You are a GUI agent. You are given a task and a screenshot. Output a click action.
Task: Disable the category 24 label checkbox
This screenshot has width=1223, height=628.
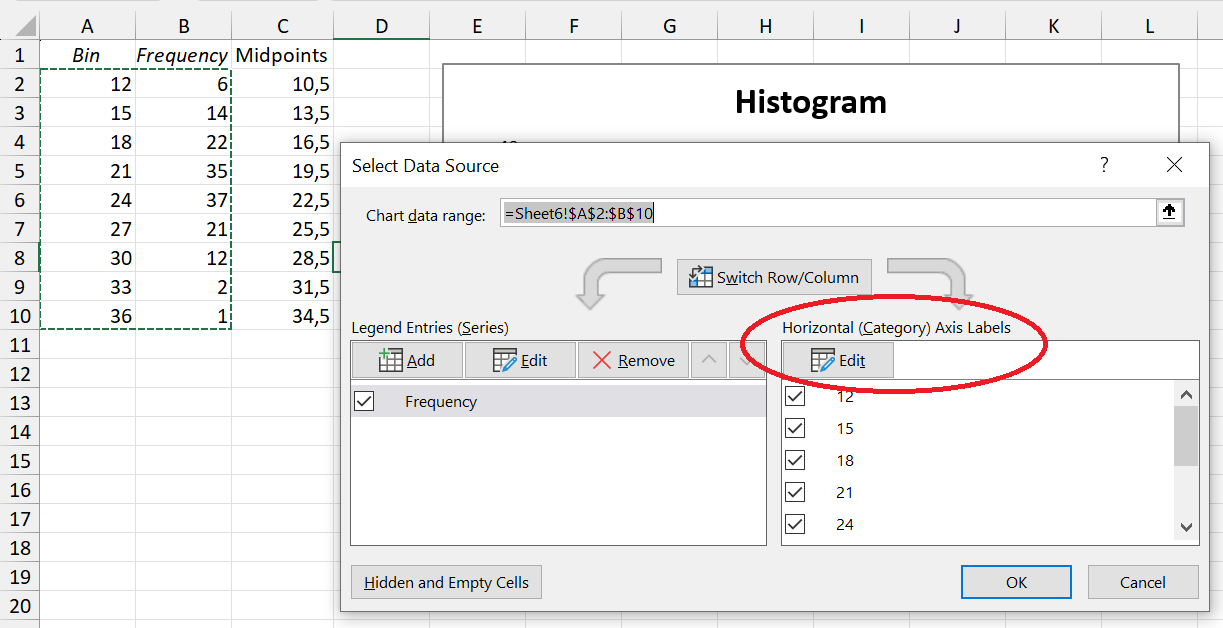click(795, 524)
